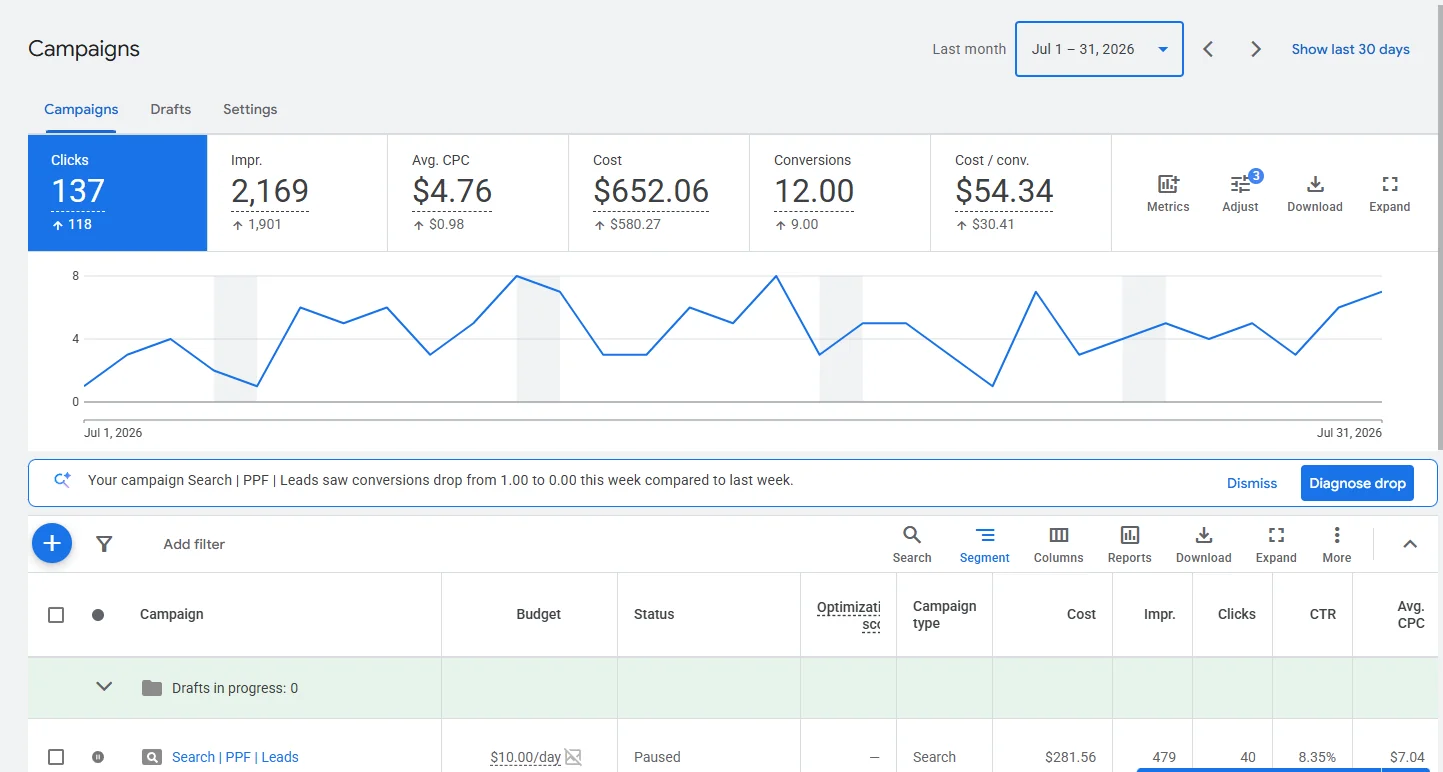The image size is (1443, 772).
Task: Change the Cost / conv. scorecard metric
Action: point(1021,193)
